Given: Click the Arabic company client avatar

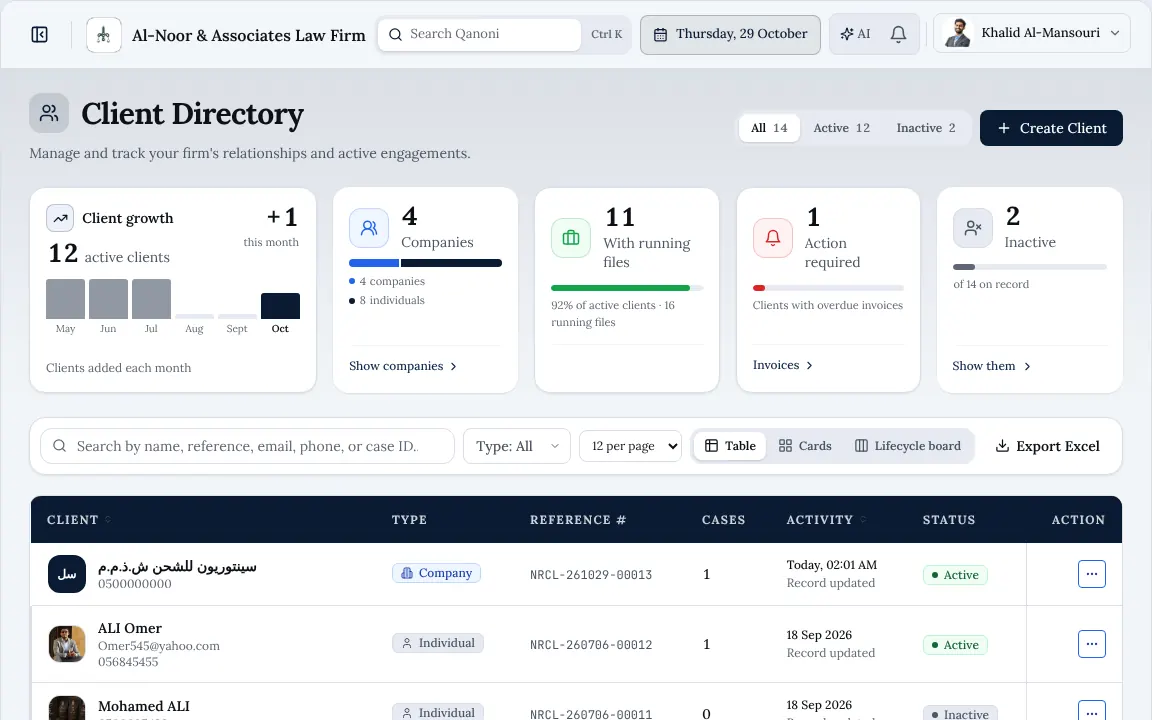Looking at the screenshot, I should point(67,574).
